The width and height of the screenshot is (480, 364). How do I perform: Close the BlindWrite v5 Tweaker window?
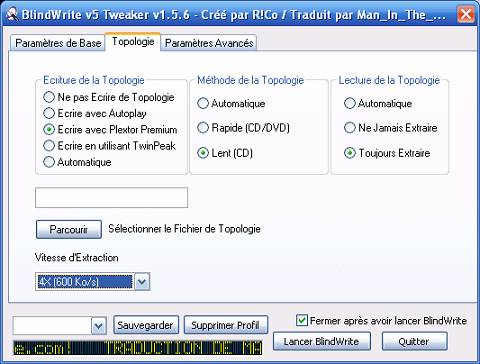[466, 14]
